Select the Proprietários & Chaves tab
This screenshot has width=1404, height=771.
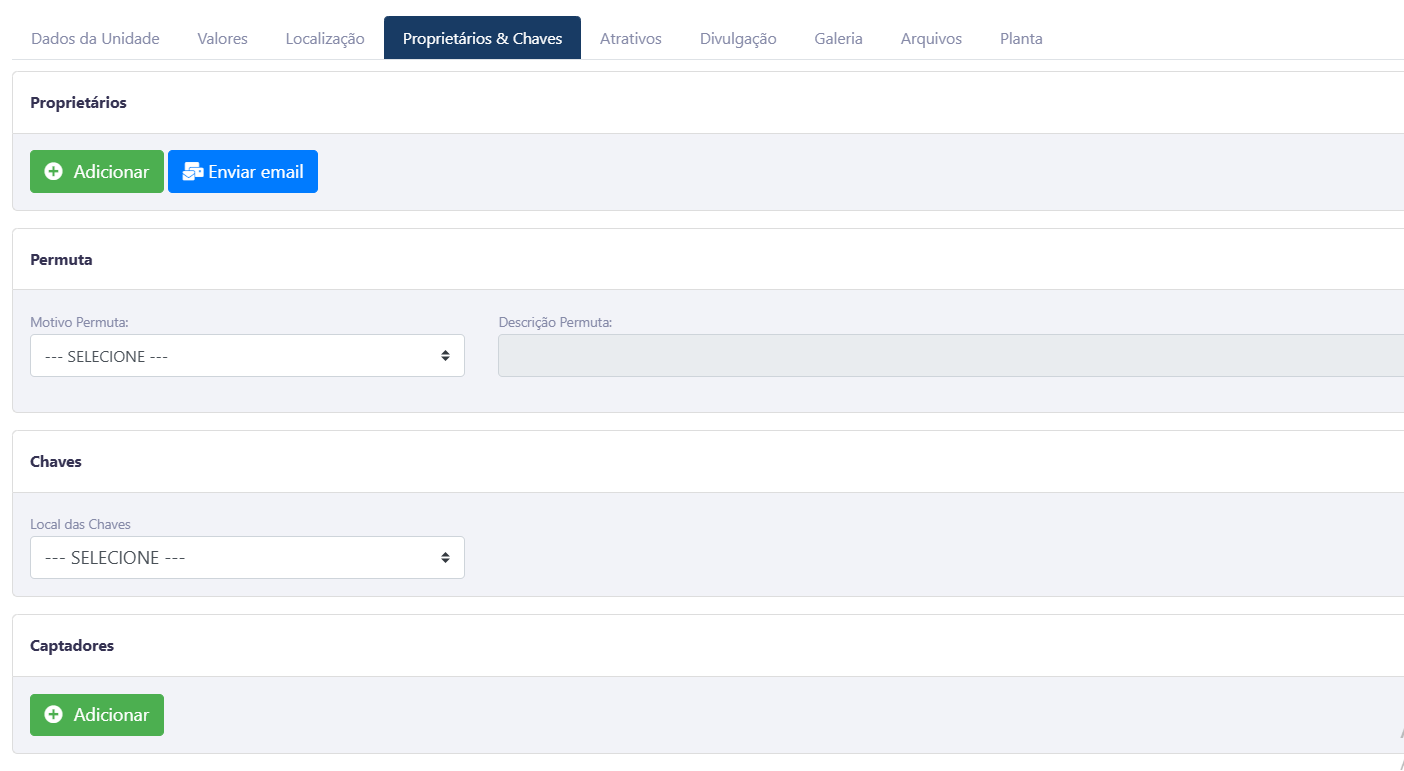point(482,39)
